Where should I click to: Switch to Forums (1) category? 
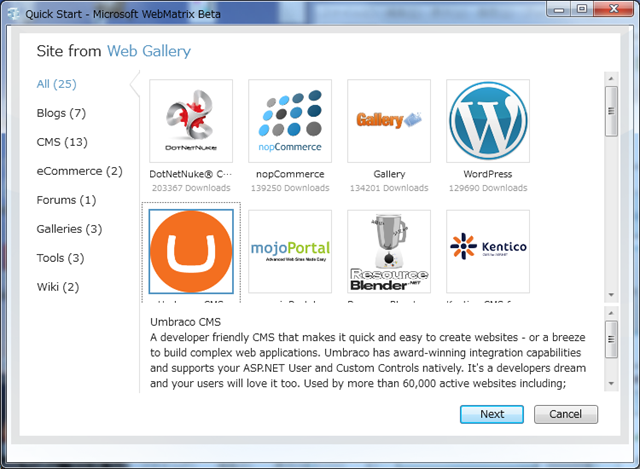tap(66, 200)
